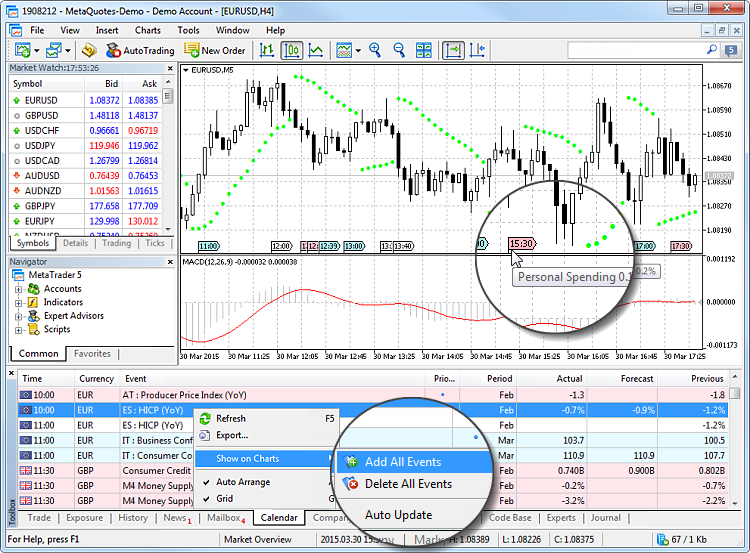The image size is (750, 553).
Task: Switch chart to line chart mode
Action: (316, 50)
